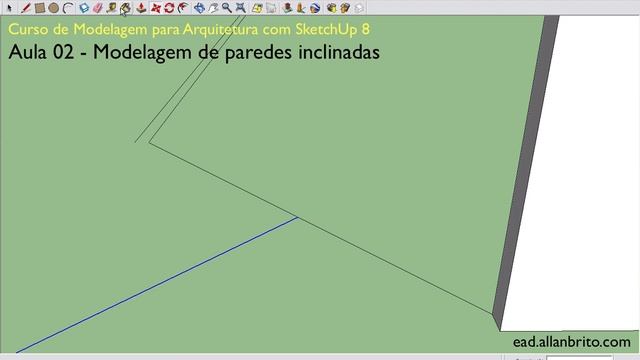This screenshot has width=640, height=360.
Task: Pick the Tape Measure tool
Action: 111,8
